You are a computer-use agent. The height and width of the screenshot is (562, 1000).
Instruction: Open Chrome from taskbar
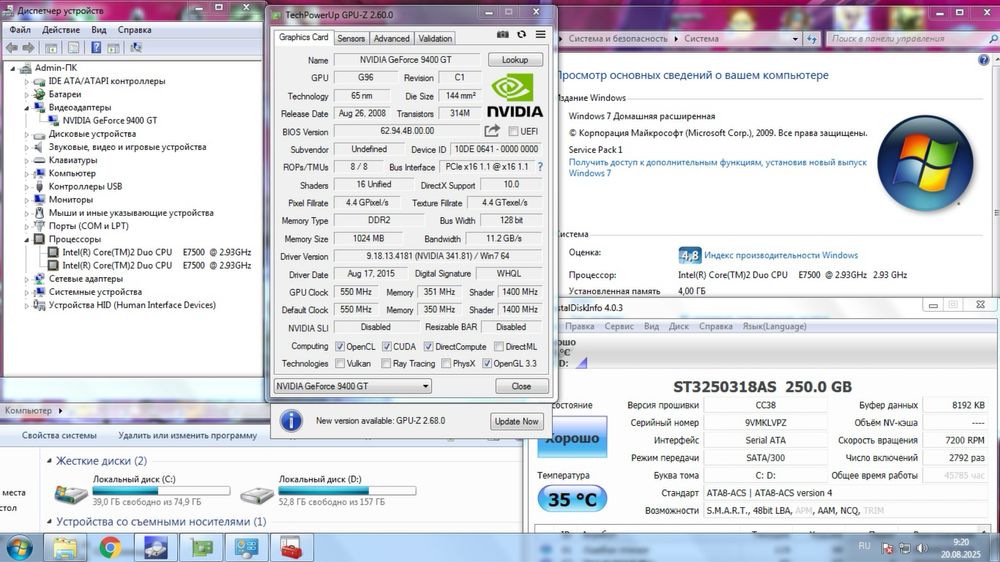coord(110,547)
